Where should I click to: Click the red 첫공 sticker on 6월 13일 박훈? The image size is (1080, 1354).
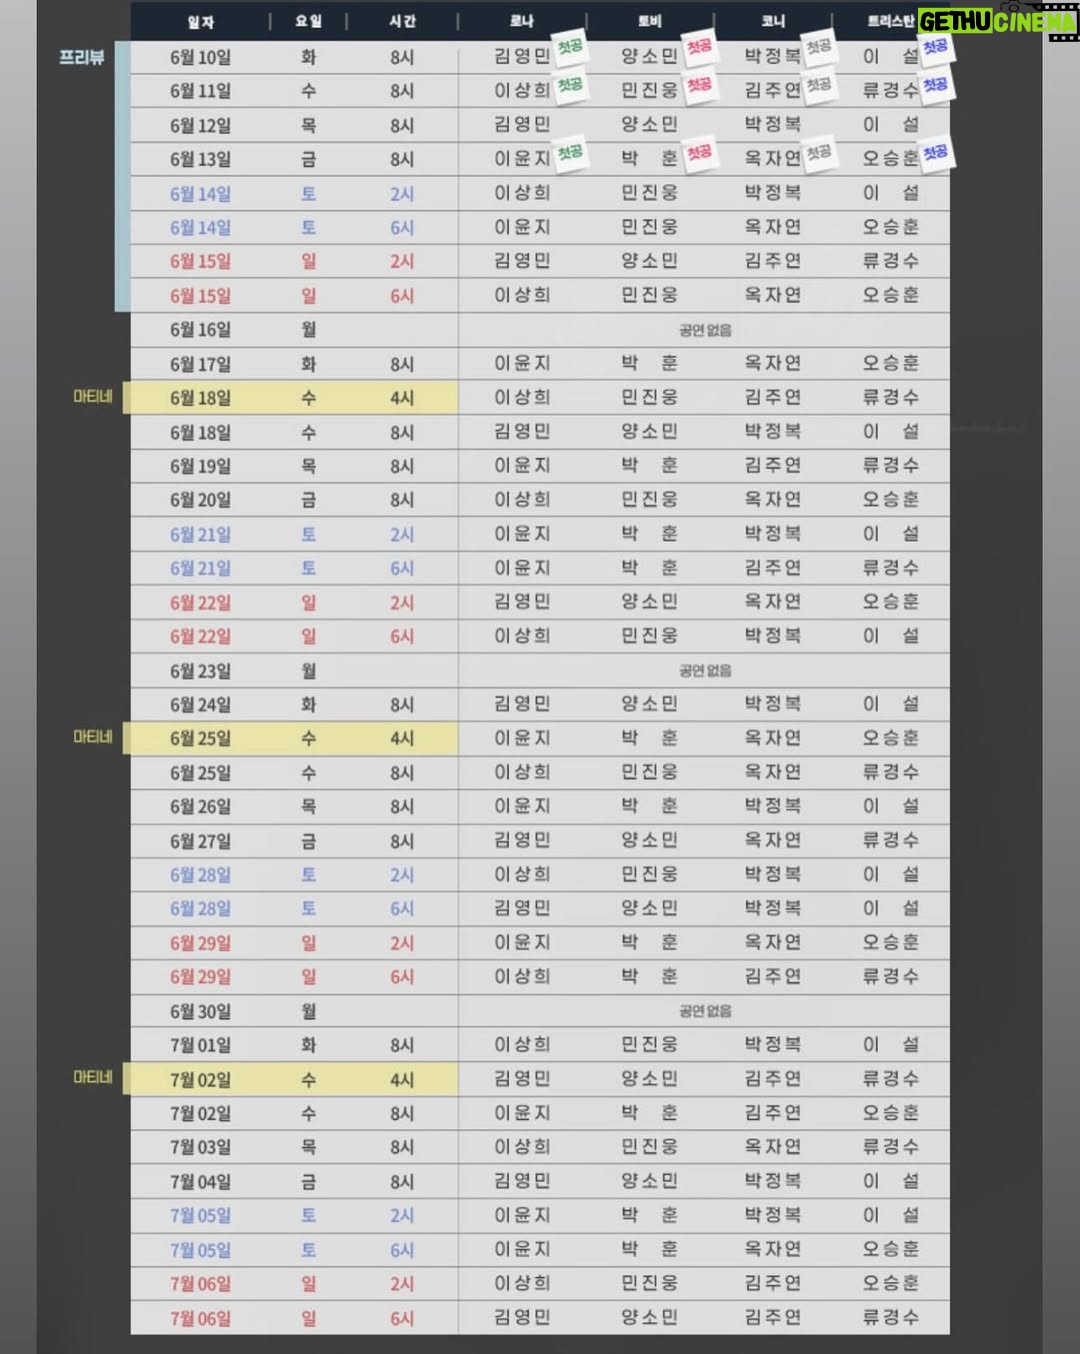tap(699, 153)
